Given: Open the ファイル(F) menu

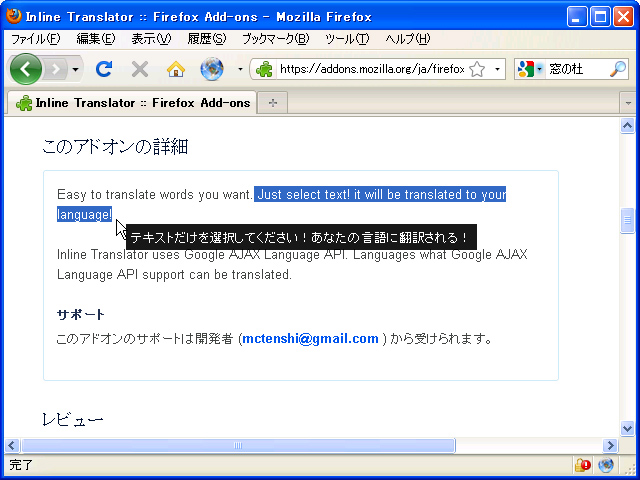Looking at the screenshot, I should (35, 39).
